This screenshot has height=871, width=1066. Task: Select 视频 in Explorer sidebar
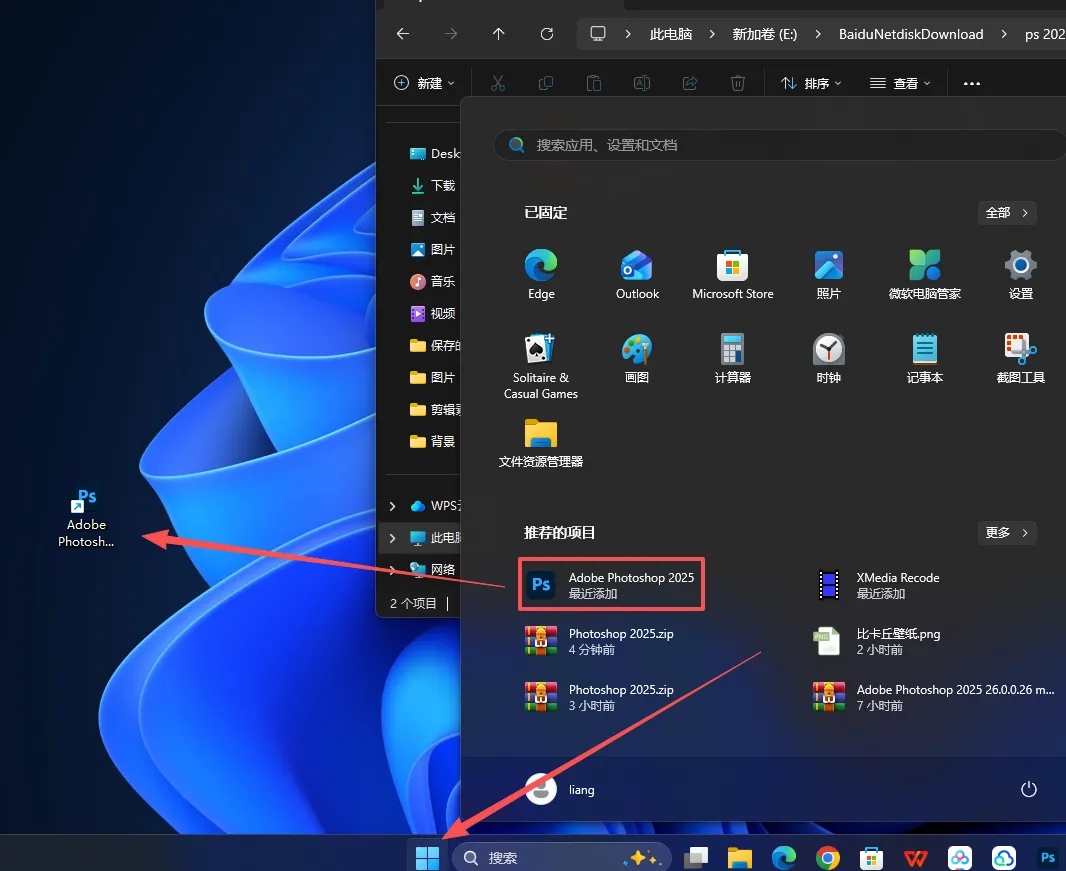click(x=433, y=313)
